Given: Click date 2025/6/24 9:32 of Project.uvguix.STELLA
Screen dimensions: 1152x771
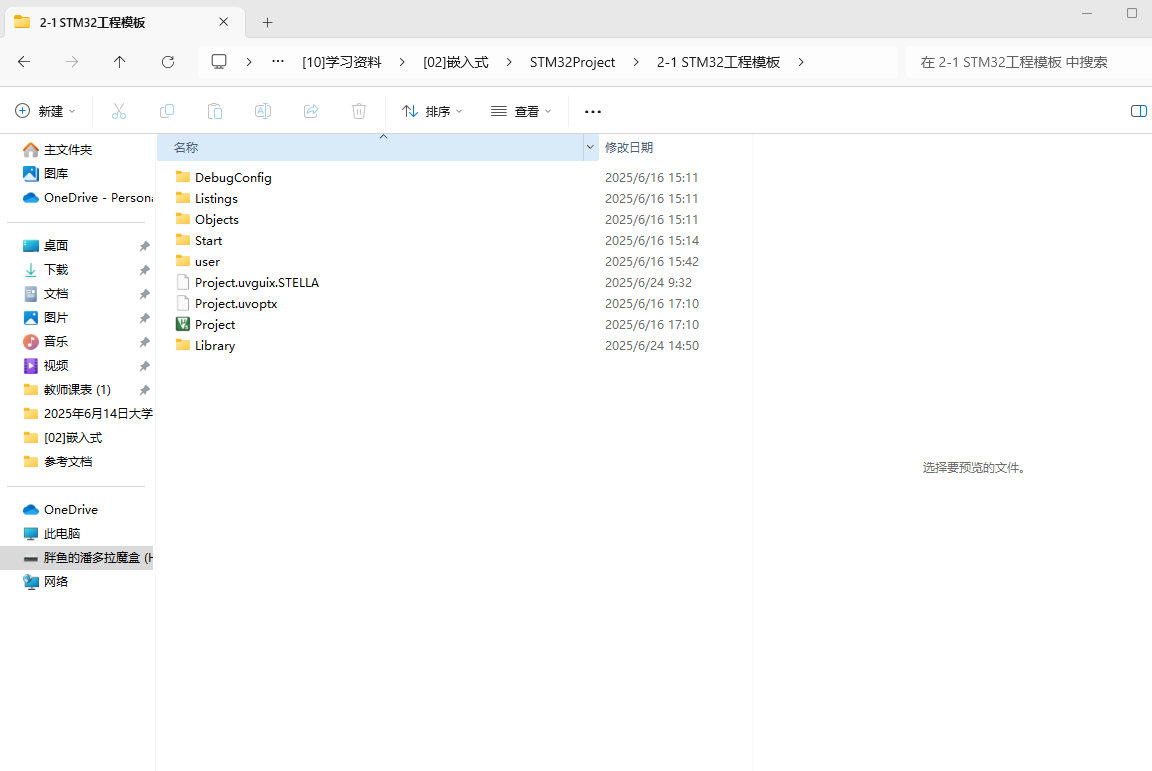Looking at the screenshot, I should point(648,282).
